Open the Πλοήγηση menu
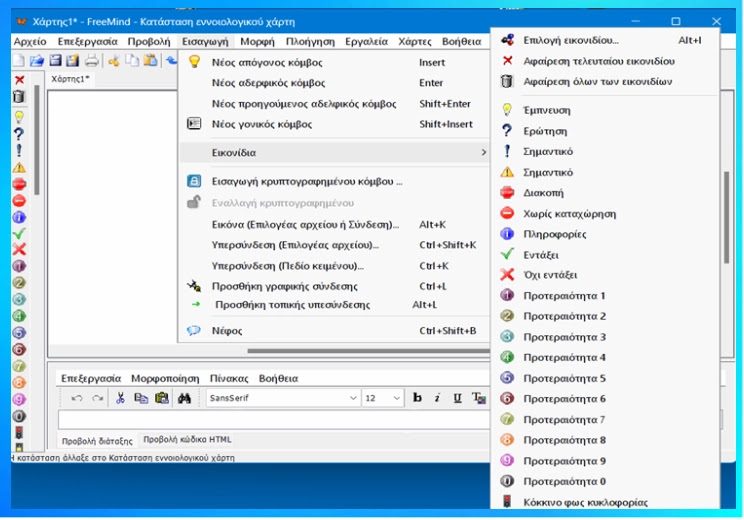744x520 pixels. pos(310,41)
